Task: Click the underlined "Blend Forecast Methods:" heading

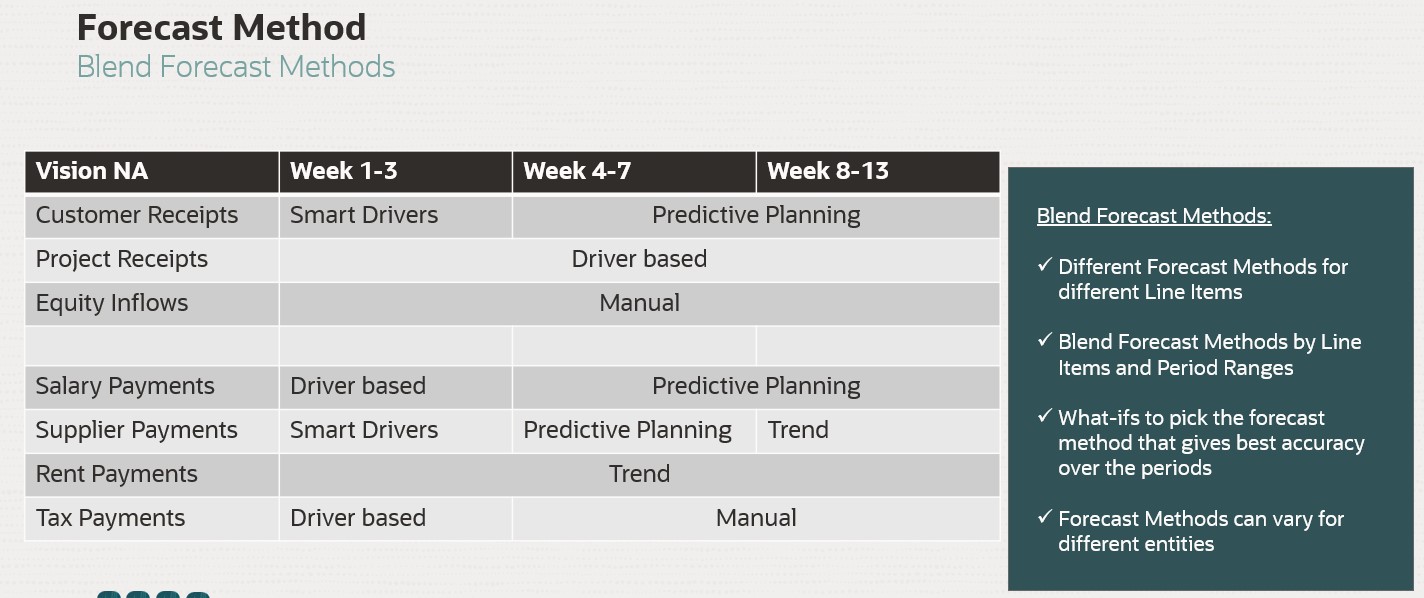Action: (x=1154, y=216)
